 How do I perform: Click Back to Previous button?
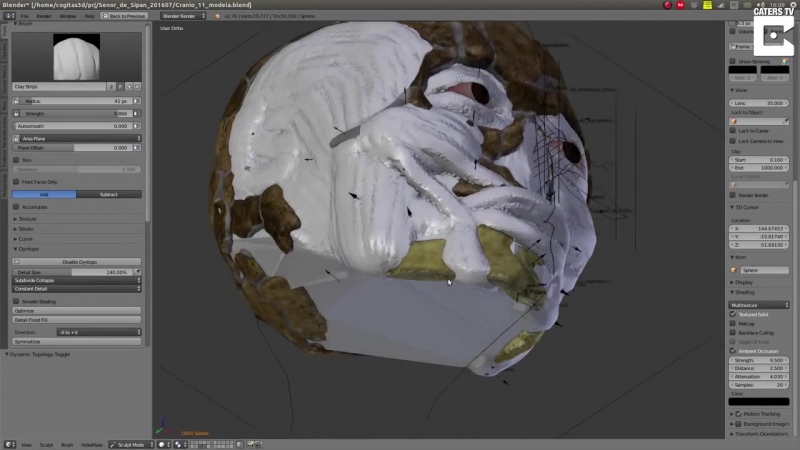124,16
